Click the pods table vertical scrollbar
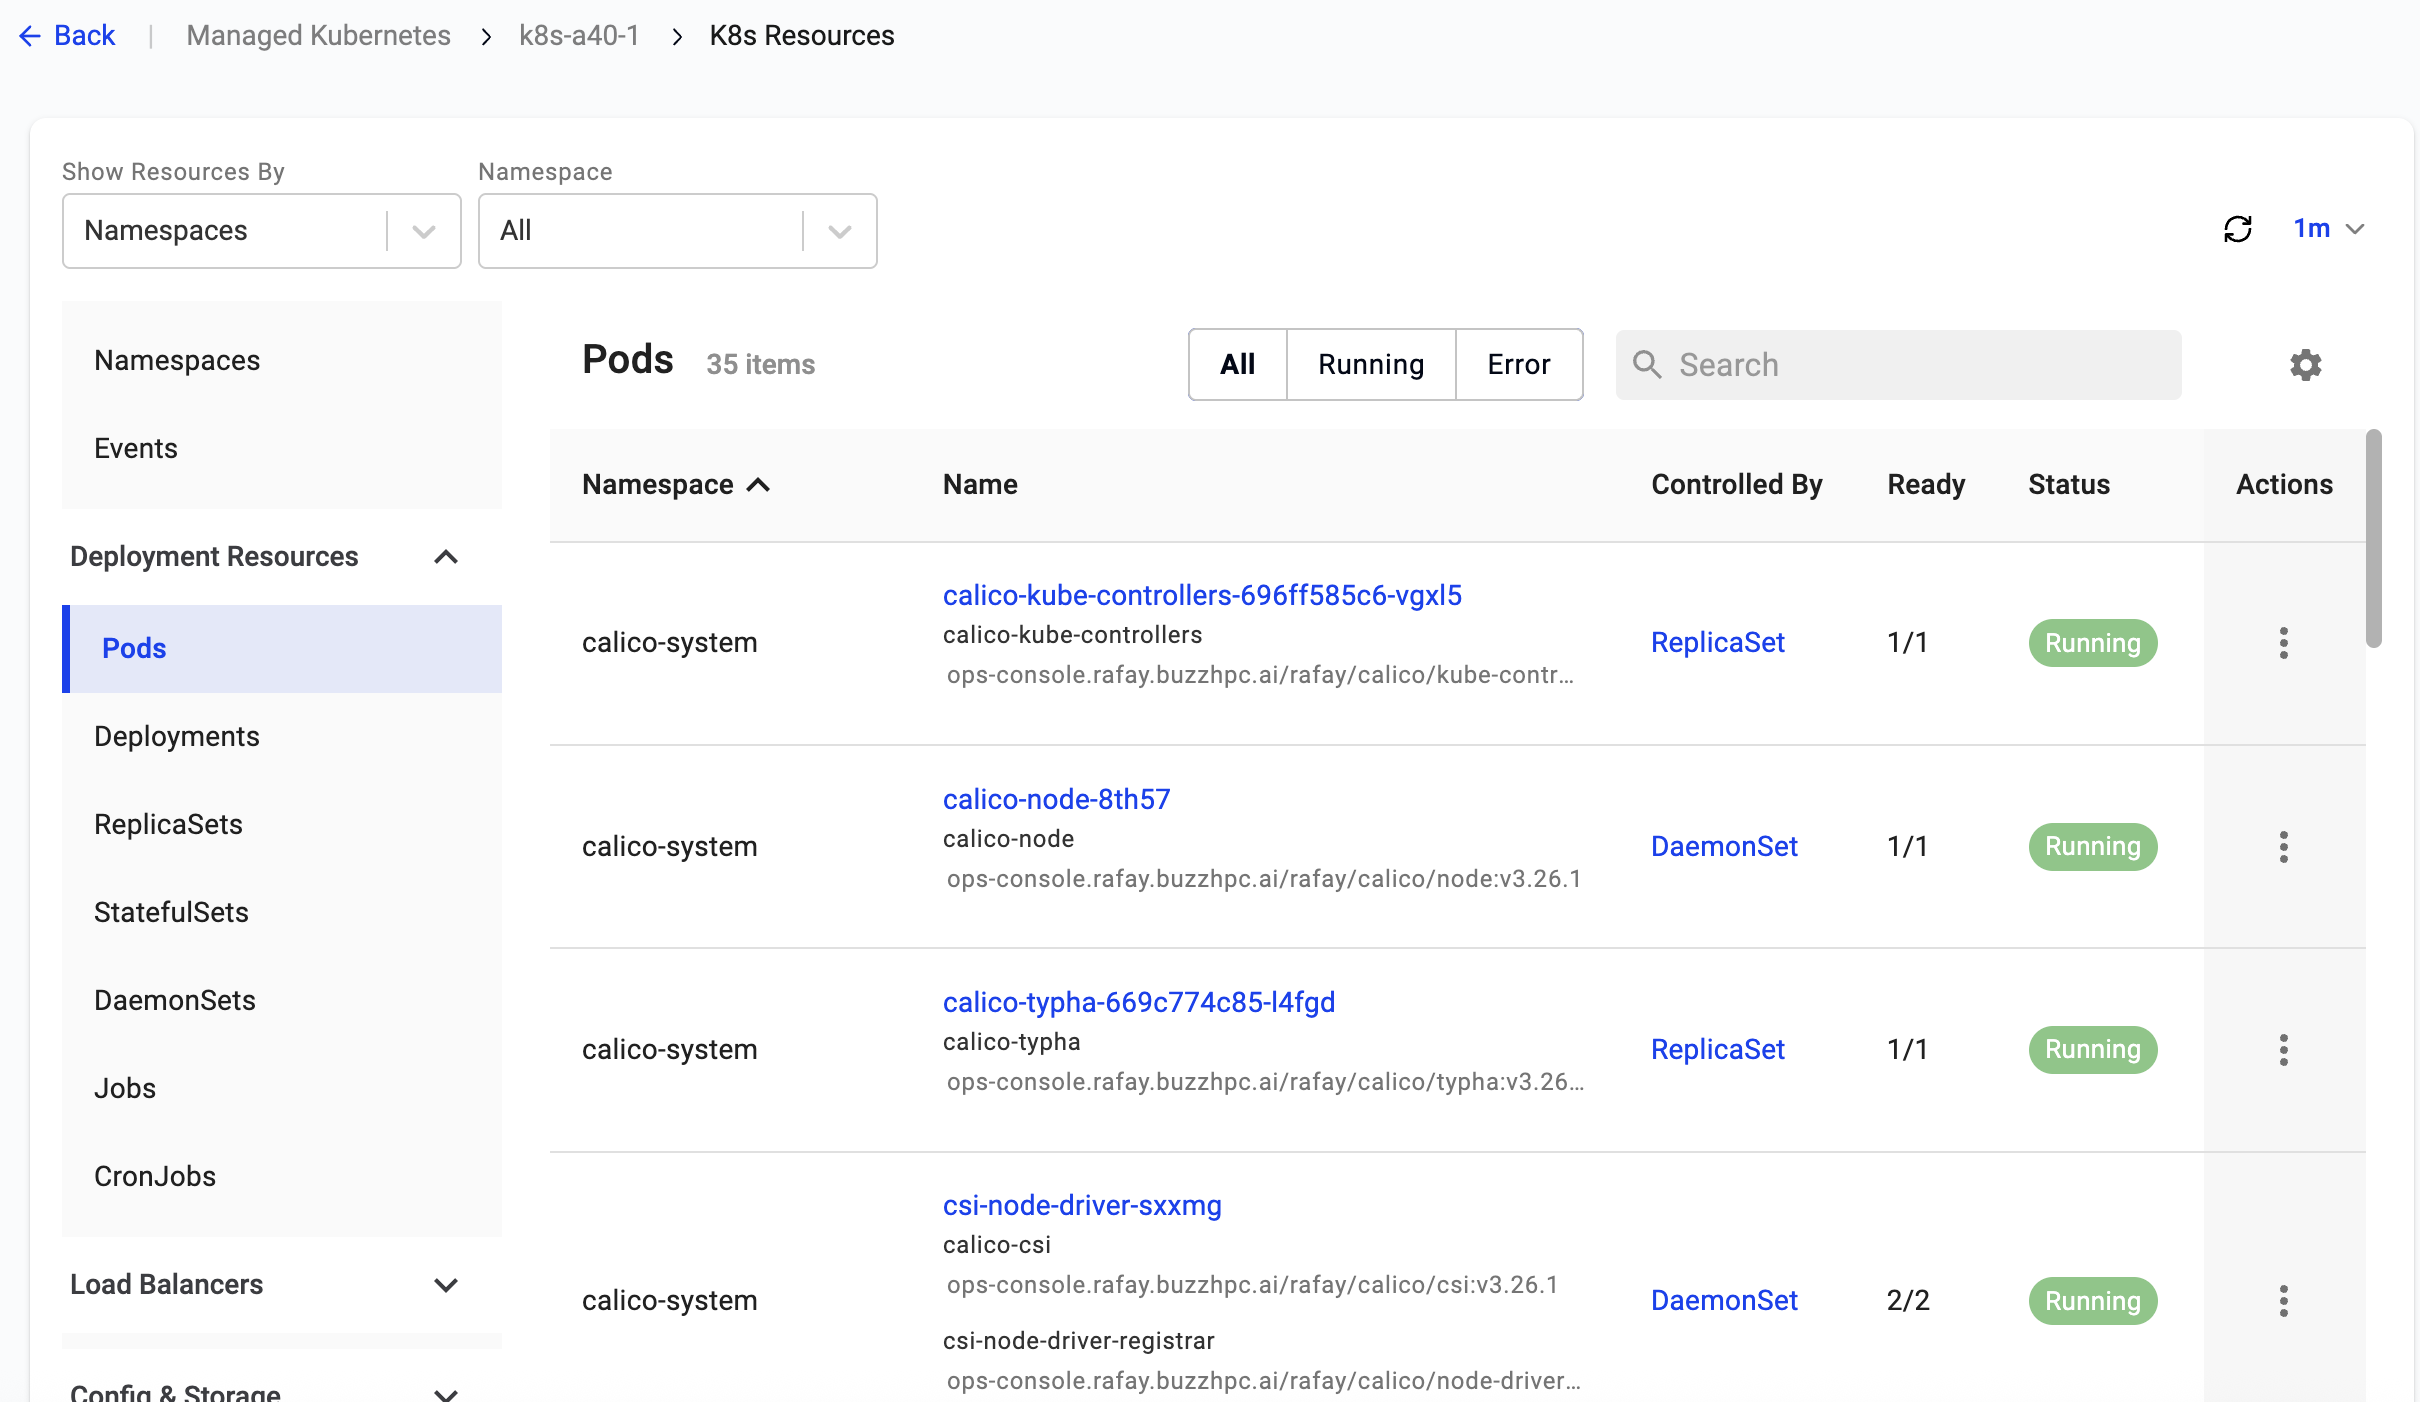The image size is (2420, 1402). point(2373,540)
